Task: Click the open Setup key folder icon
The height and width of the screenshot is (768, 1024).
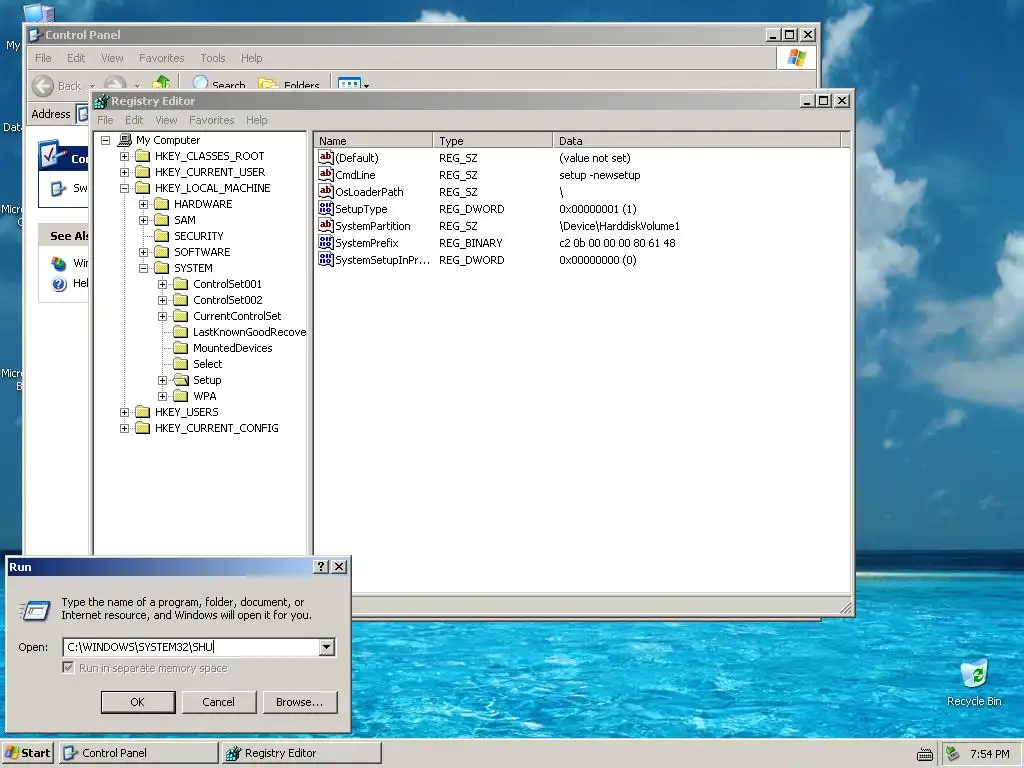Action: 181,380
